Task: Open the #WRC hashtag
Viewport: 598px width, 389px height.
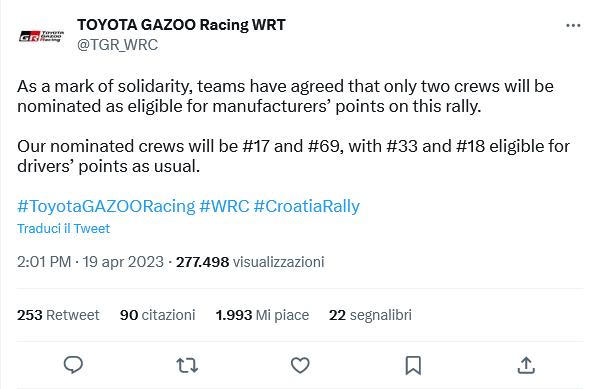Action: click(x=224, y=206)
